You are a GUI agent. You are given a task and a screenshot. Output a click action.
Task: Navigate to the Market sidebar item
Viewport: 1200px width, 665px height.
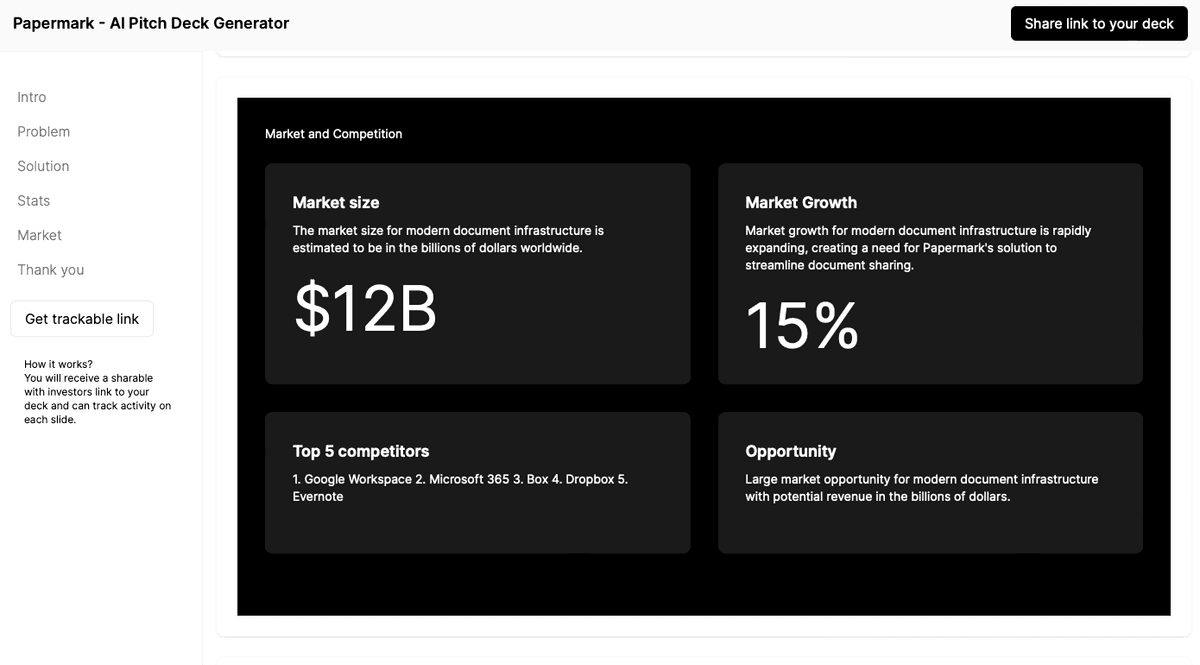pos(40,235)
